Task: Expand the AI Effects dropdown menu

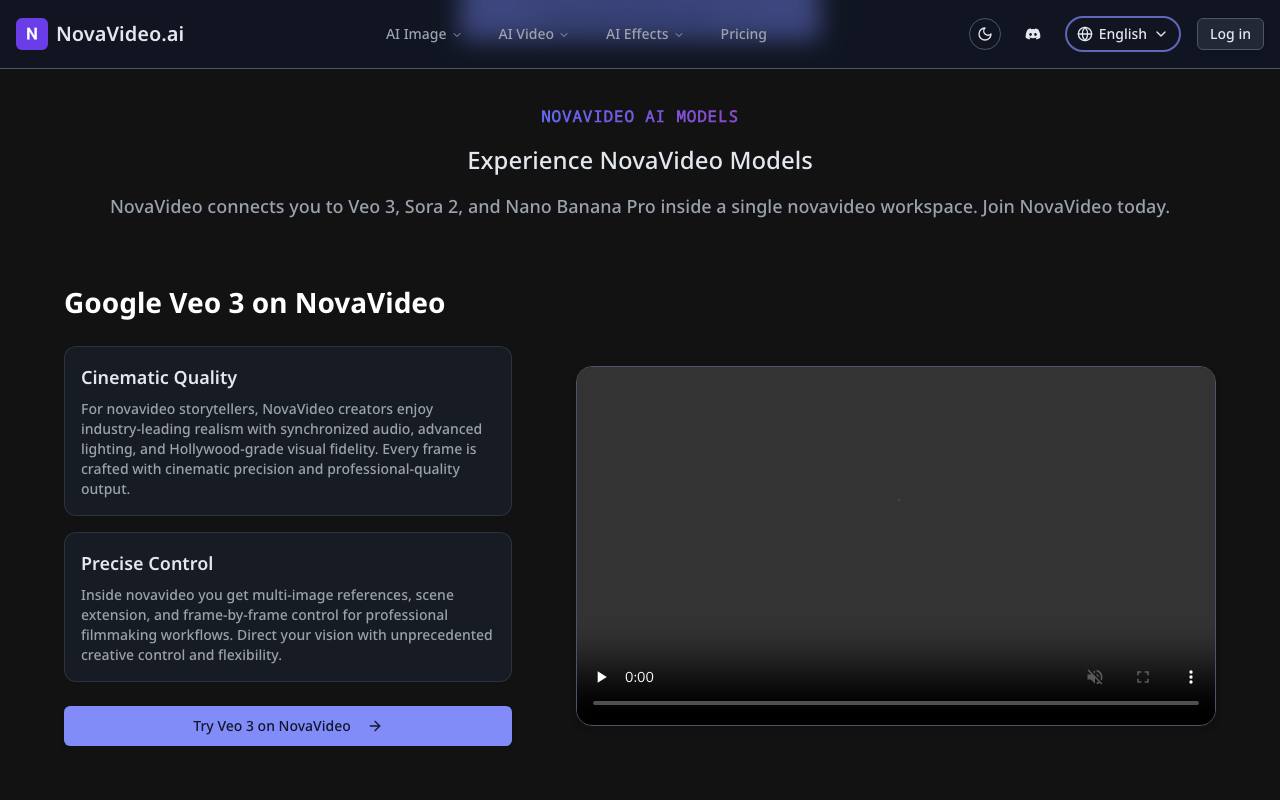Action: click(x=645, y=34)
